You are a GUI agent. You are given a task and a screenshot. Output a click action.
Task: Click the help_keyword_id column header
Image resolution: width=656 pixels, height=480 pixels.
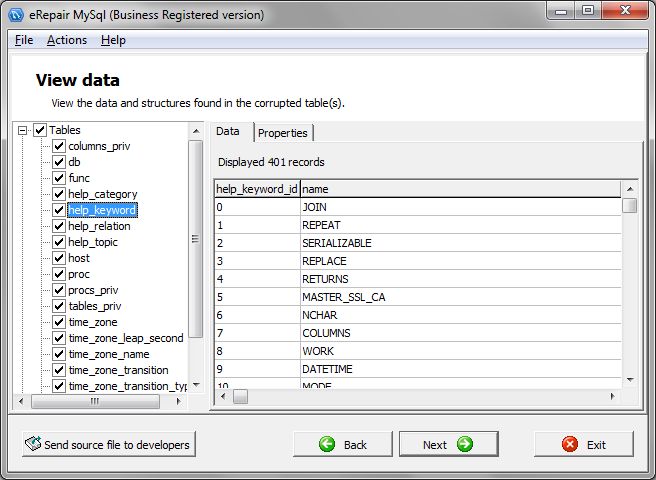coord(257,189)
